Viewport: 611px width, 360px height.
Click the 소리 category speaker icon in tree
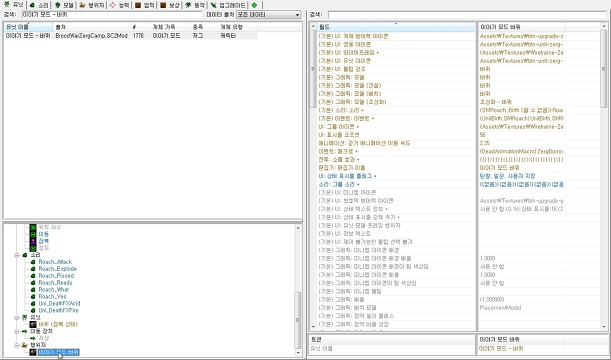25,255
